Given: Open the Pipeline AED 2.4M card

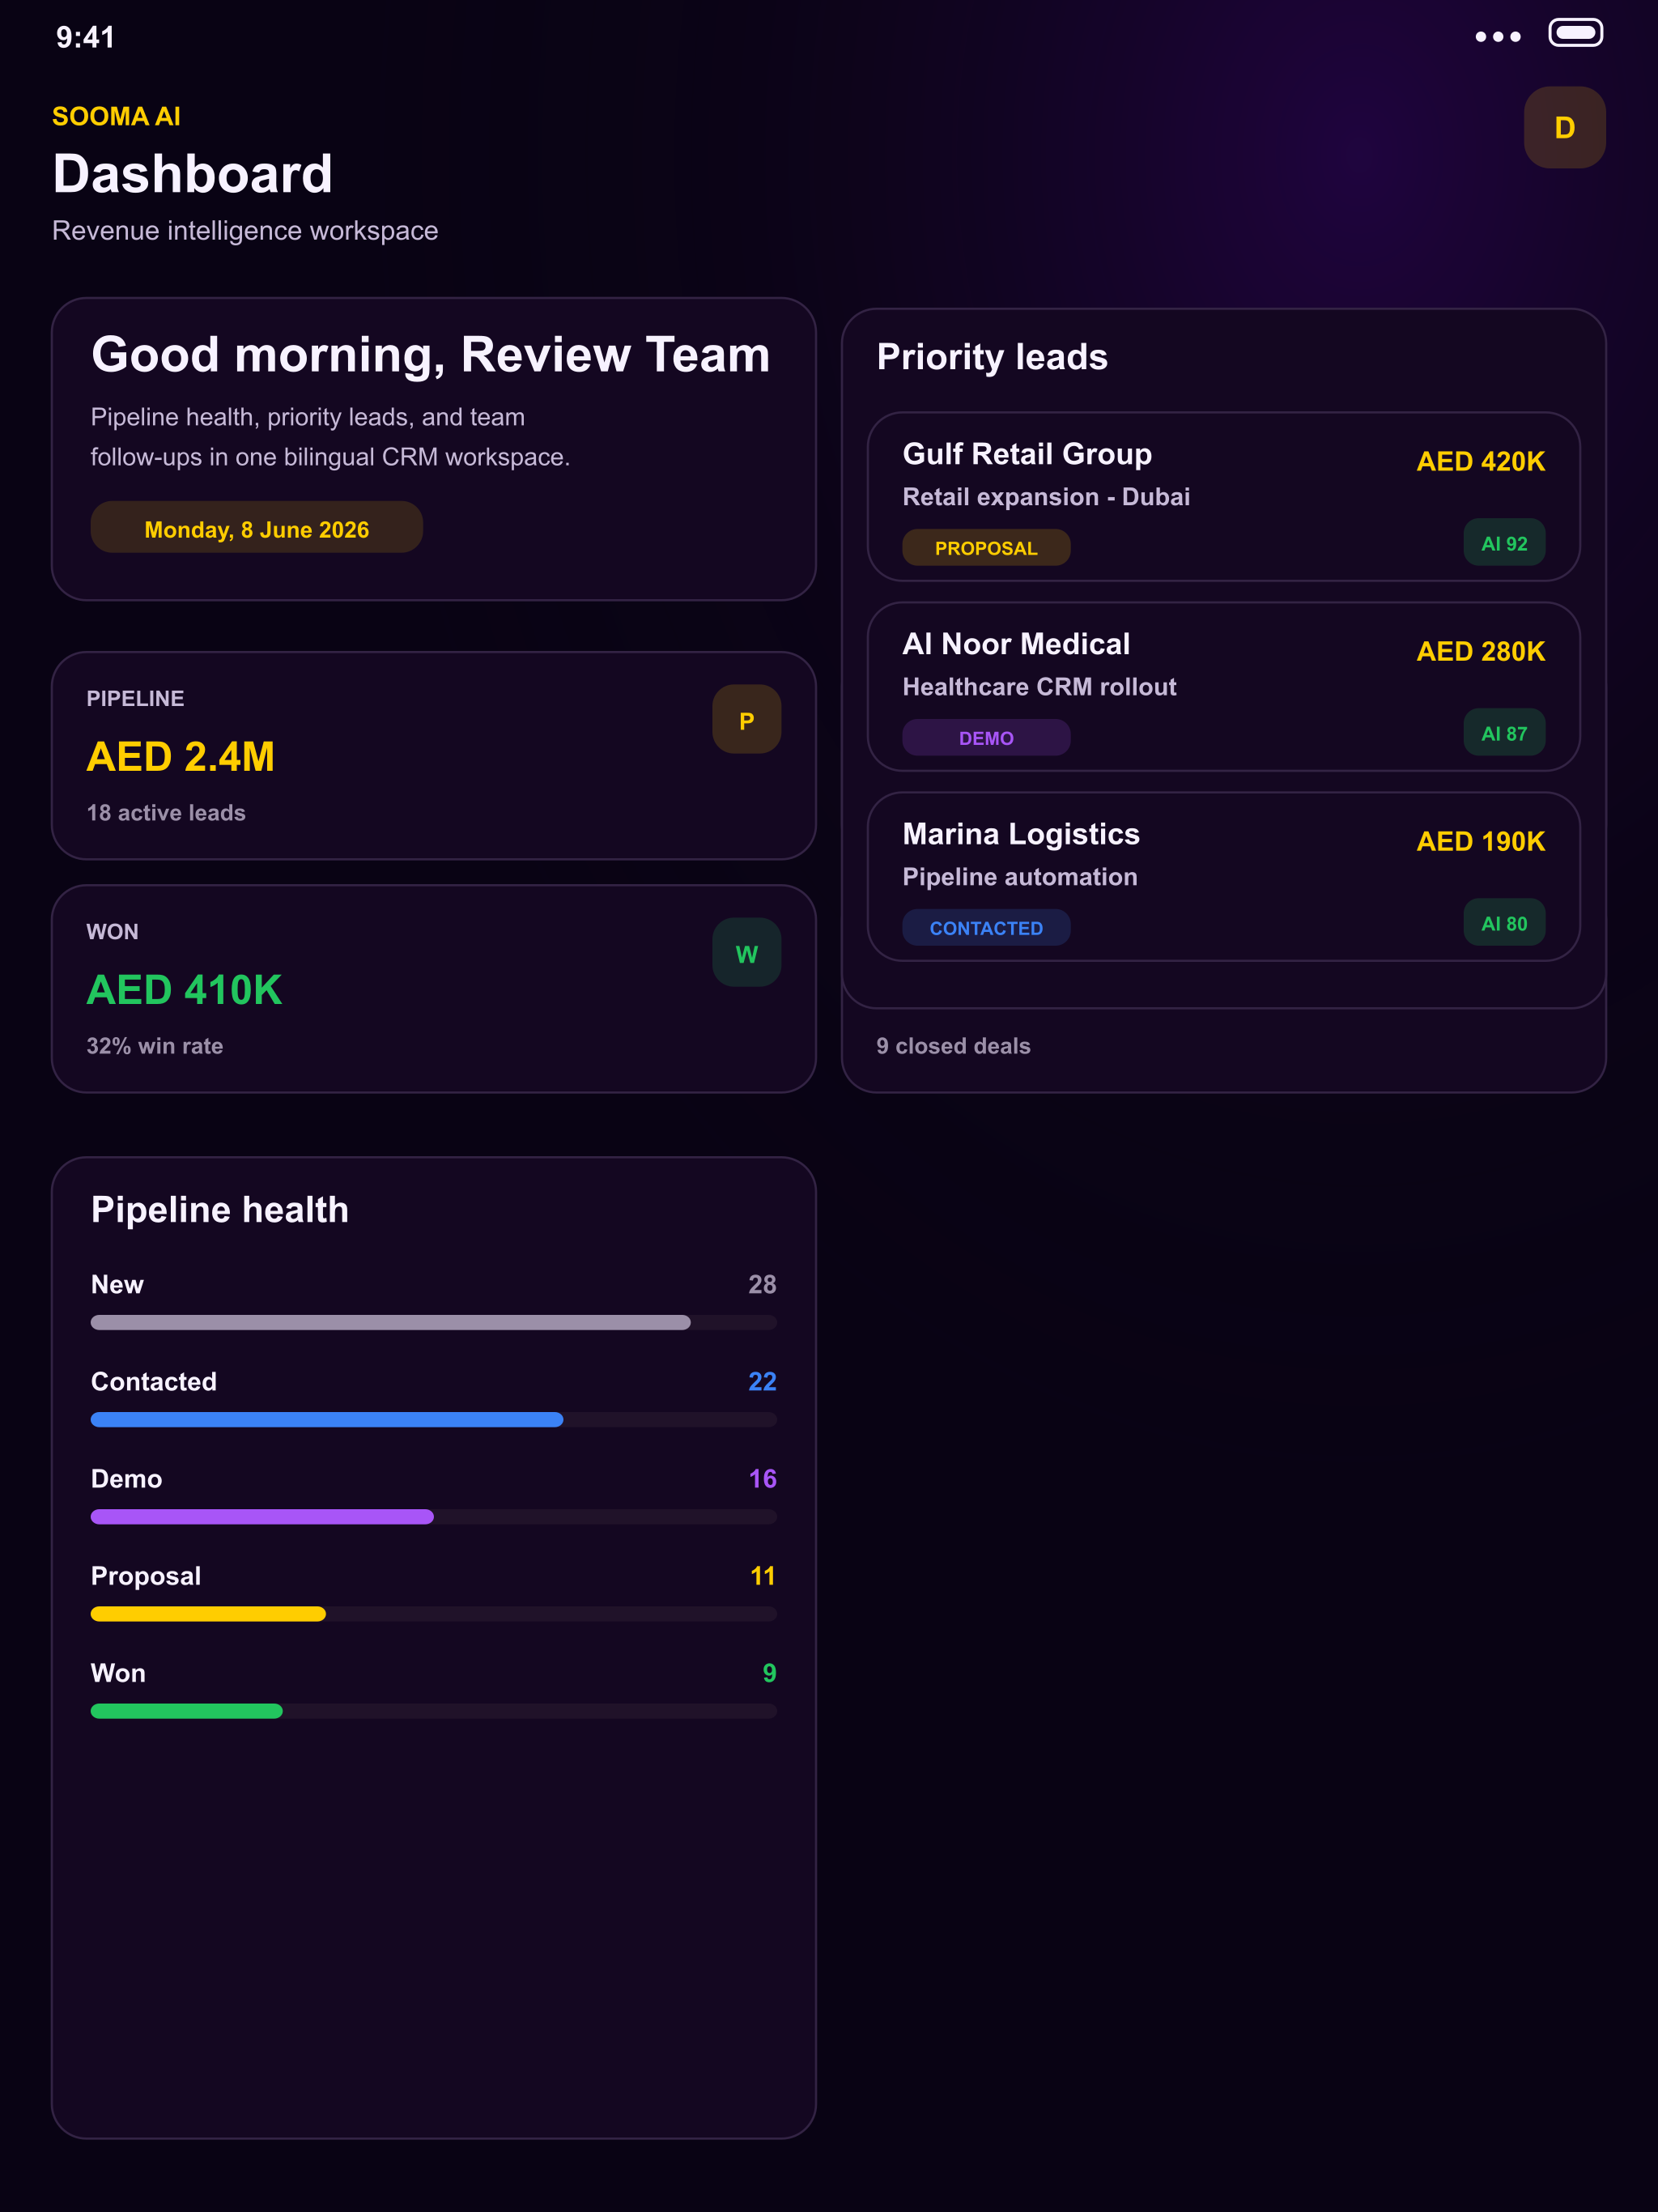Looking at the screenshot, I should [433, 755].
